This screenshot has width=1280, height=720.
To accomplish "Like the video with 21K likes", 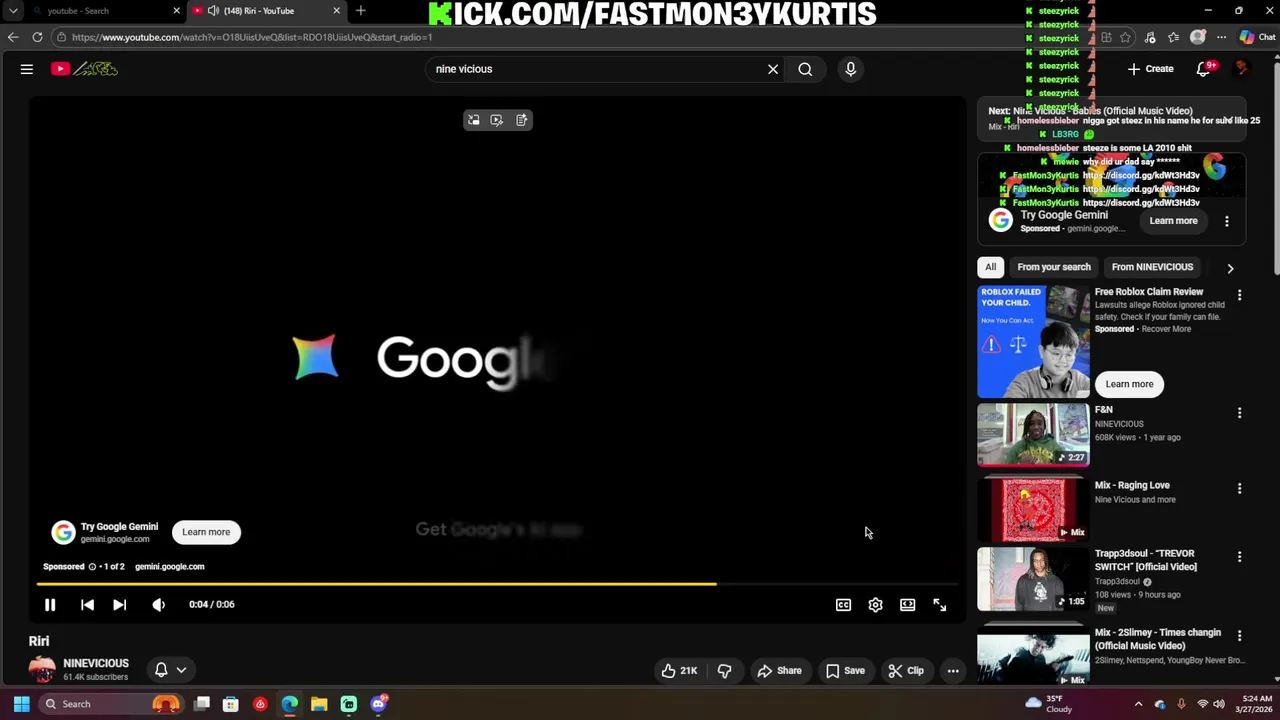I will tap(679, 671).
